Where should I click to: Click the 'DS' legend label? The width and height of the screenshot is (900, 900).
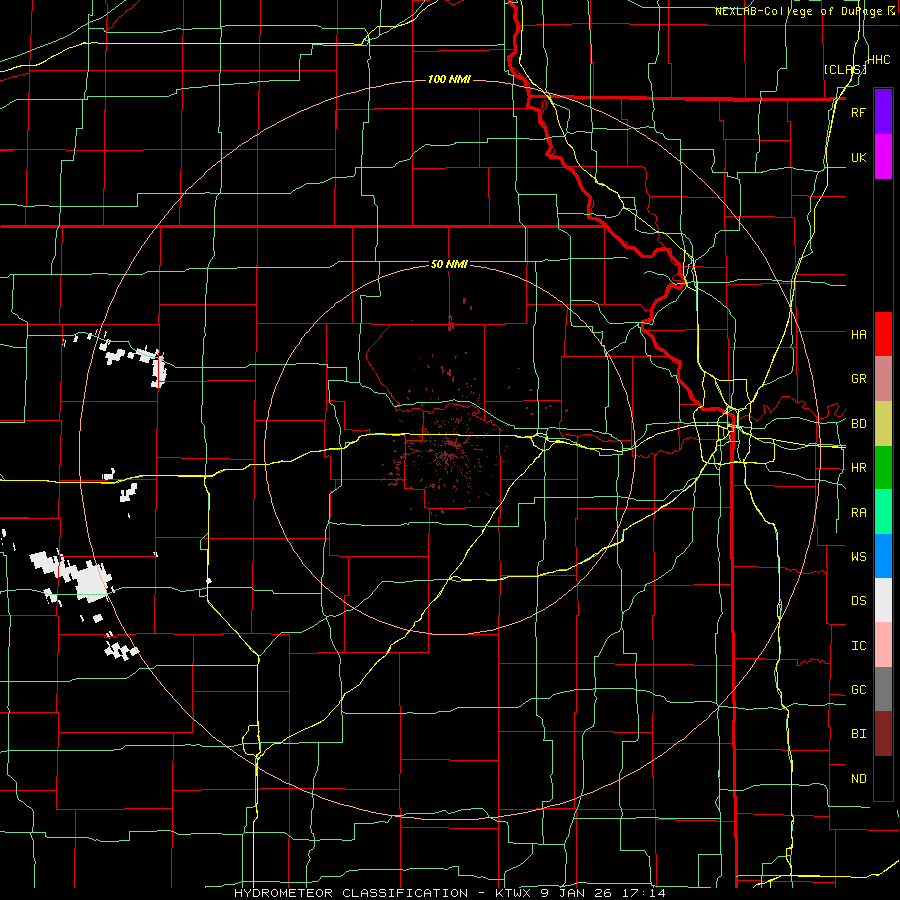click(x=858, y=600)
